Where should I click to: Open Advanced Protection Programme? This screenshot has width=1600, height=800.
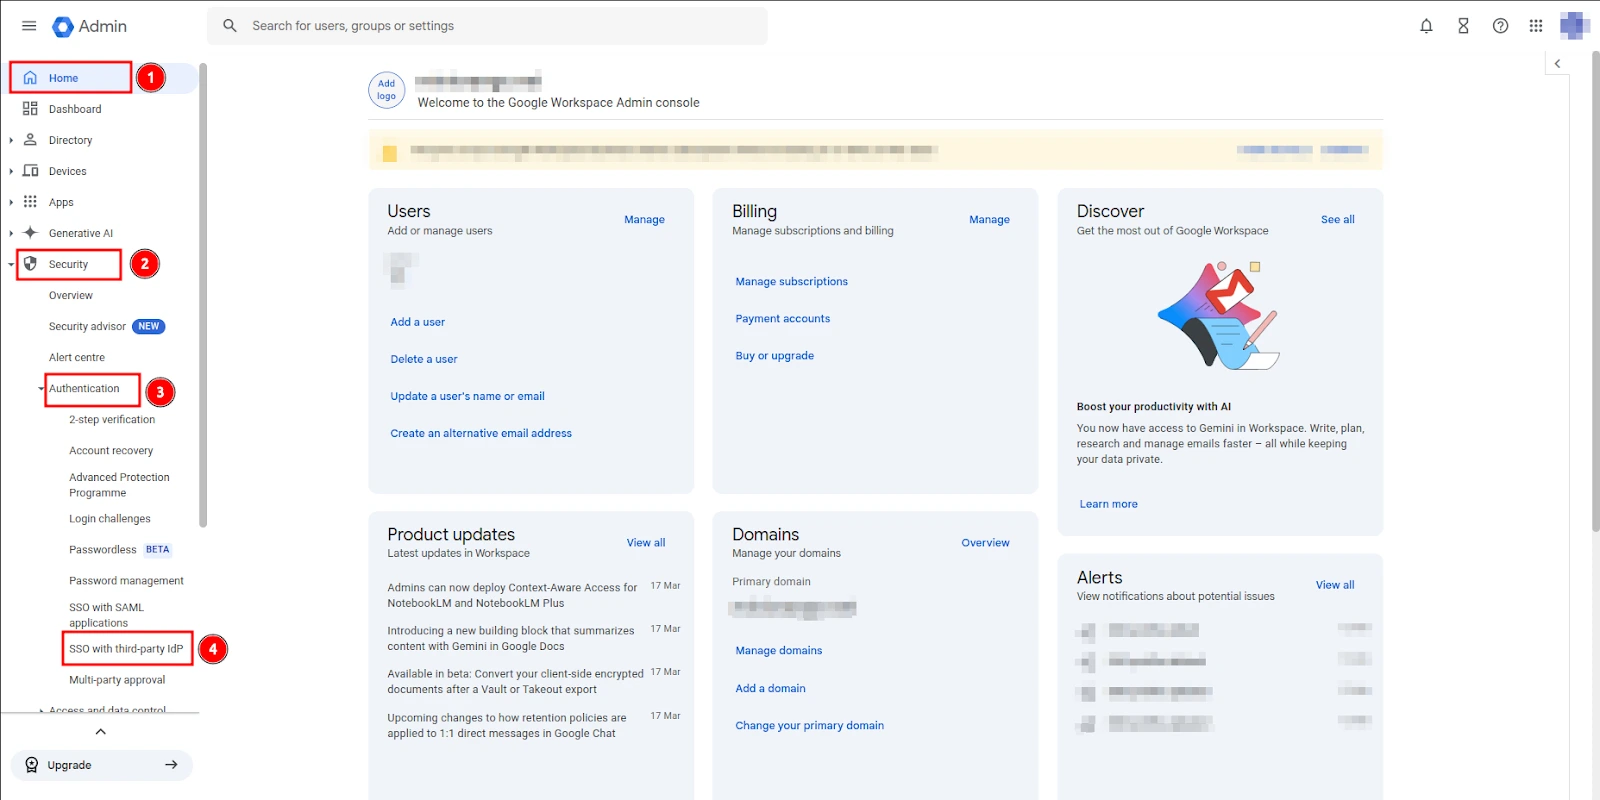click(x=119, y=485)
